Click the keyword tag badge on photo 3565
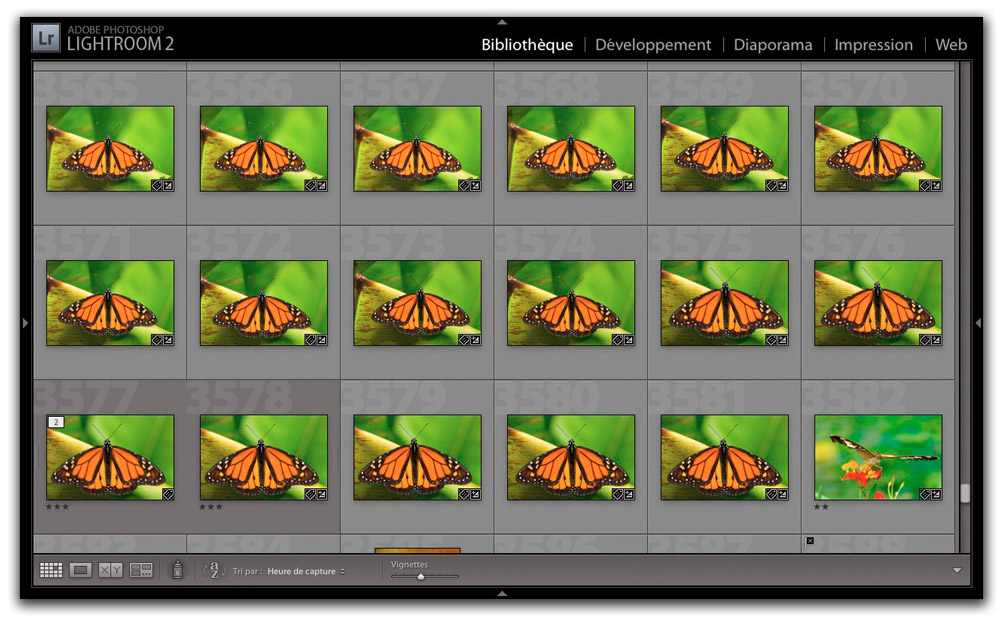Screen dimensions: 1000x622 [x=156, y=186]
